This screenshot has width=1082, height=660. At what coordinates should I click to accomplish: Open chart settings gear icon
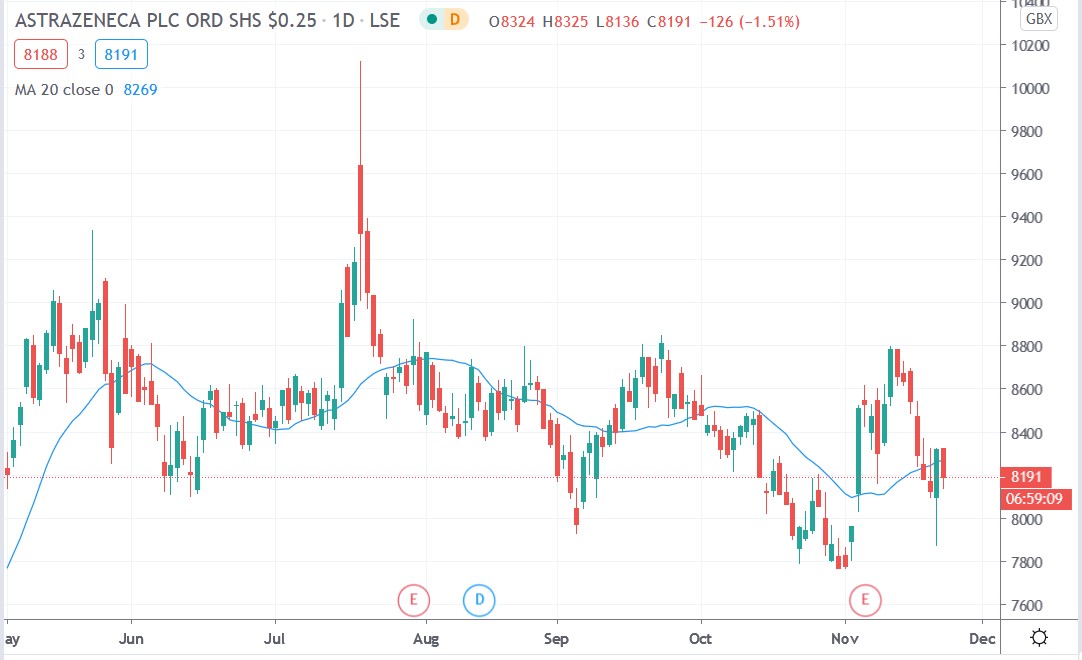click(x=1039, y=637)
